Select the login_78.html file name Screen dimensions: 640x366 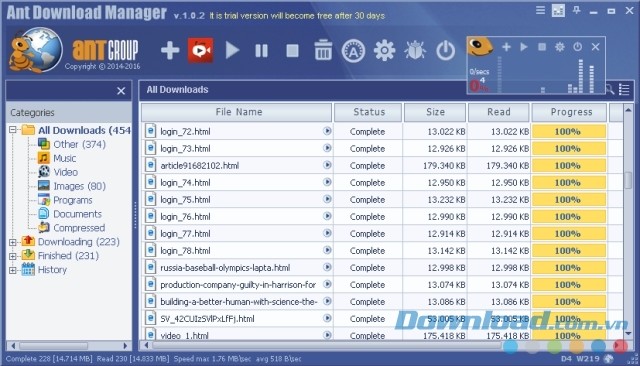(185, 251)
